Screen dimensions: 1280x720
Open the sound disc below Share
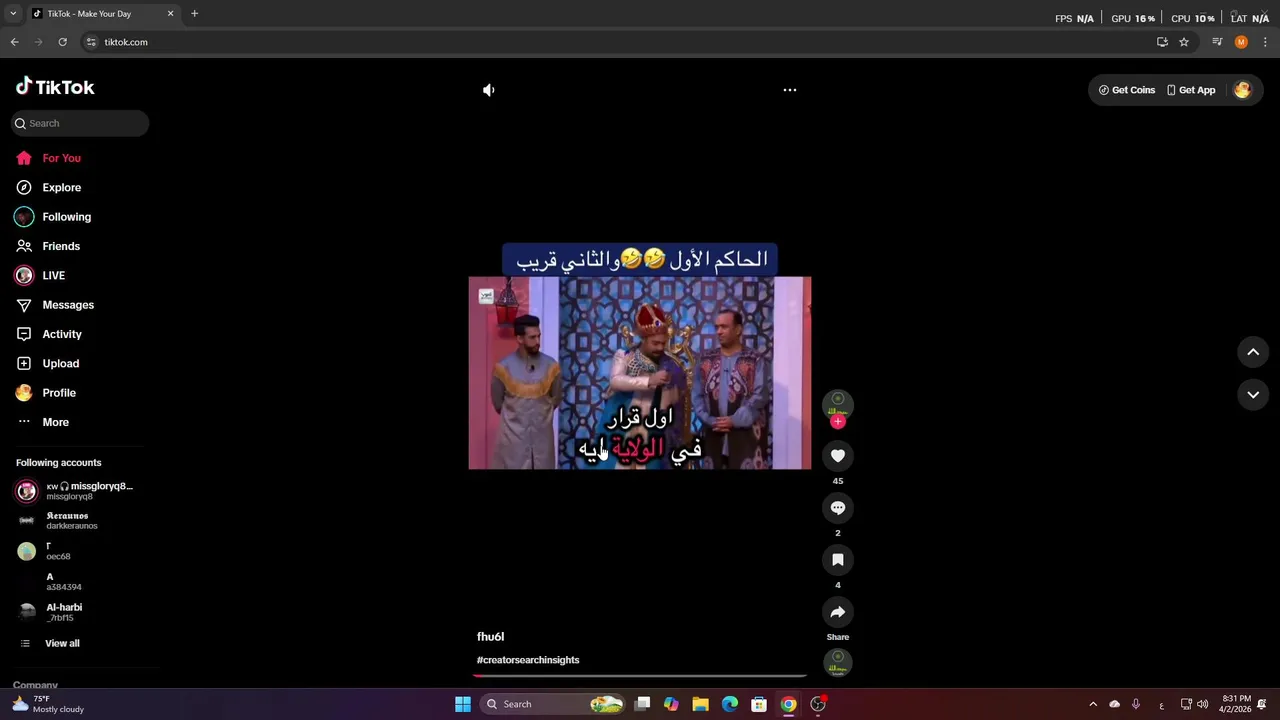[x=838, y=663]
